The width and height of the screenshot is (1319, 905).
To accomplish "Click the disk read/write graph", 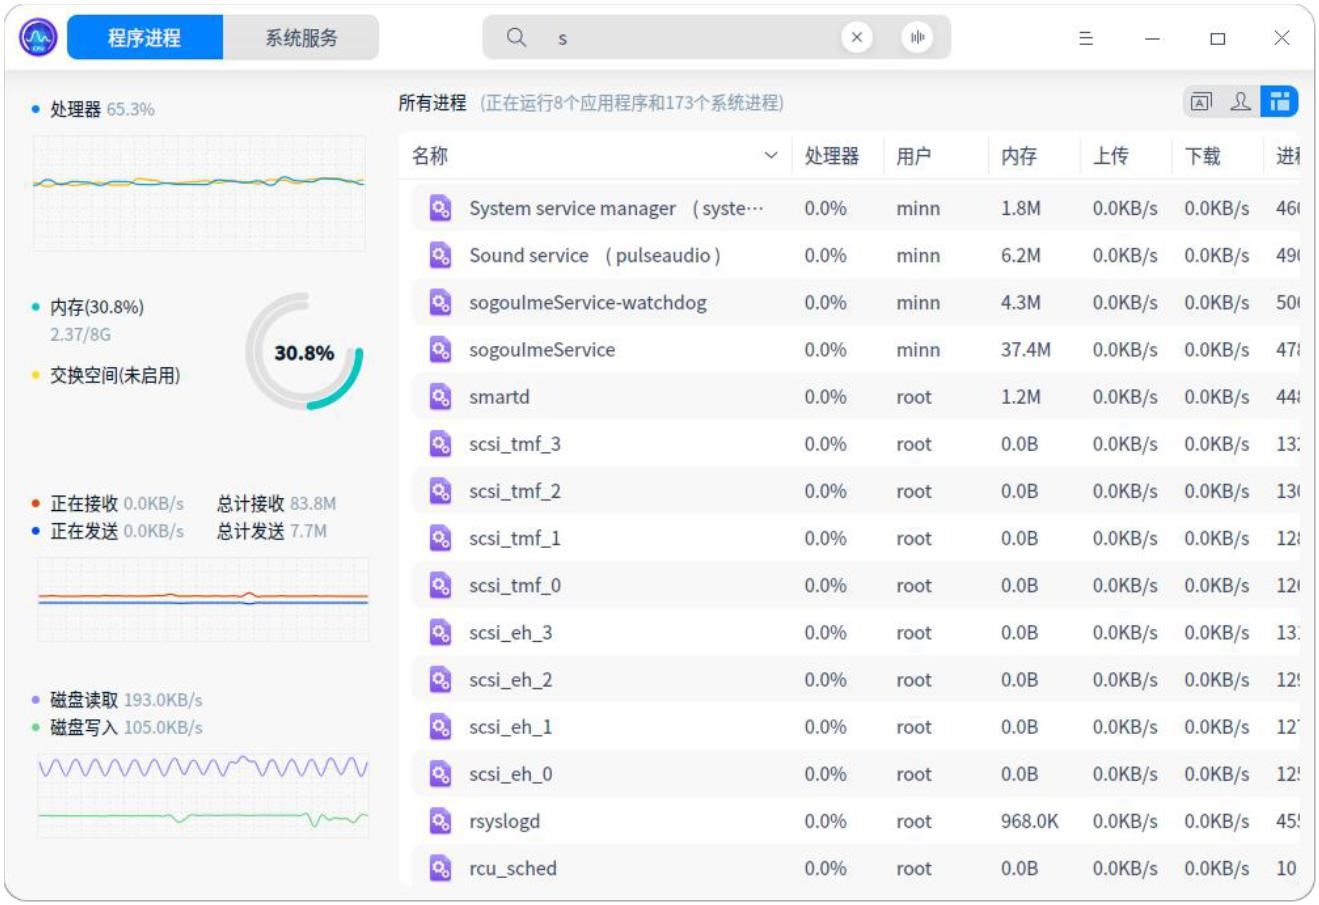I will (x=203, y=795).
